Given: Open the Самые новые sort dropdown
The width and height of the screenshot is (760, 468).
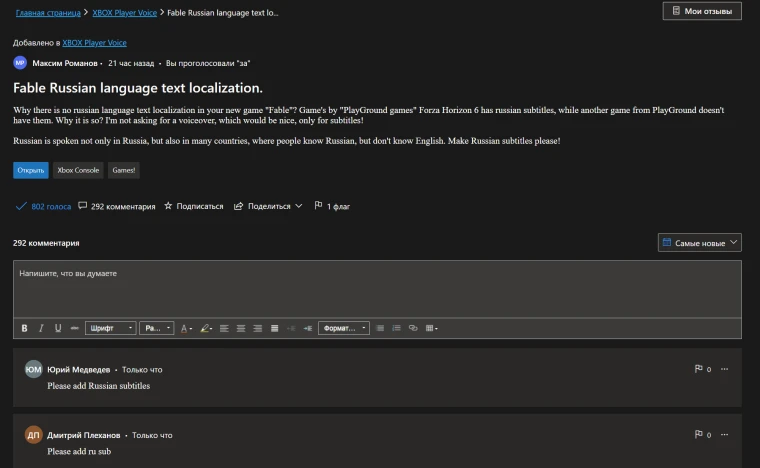Looking at the screenshot, I should coord(699,243).
